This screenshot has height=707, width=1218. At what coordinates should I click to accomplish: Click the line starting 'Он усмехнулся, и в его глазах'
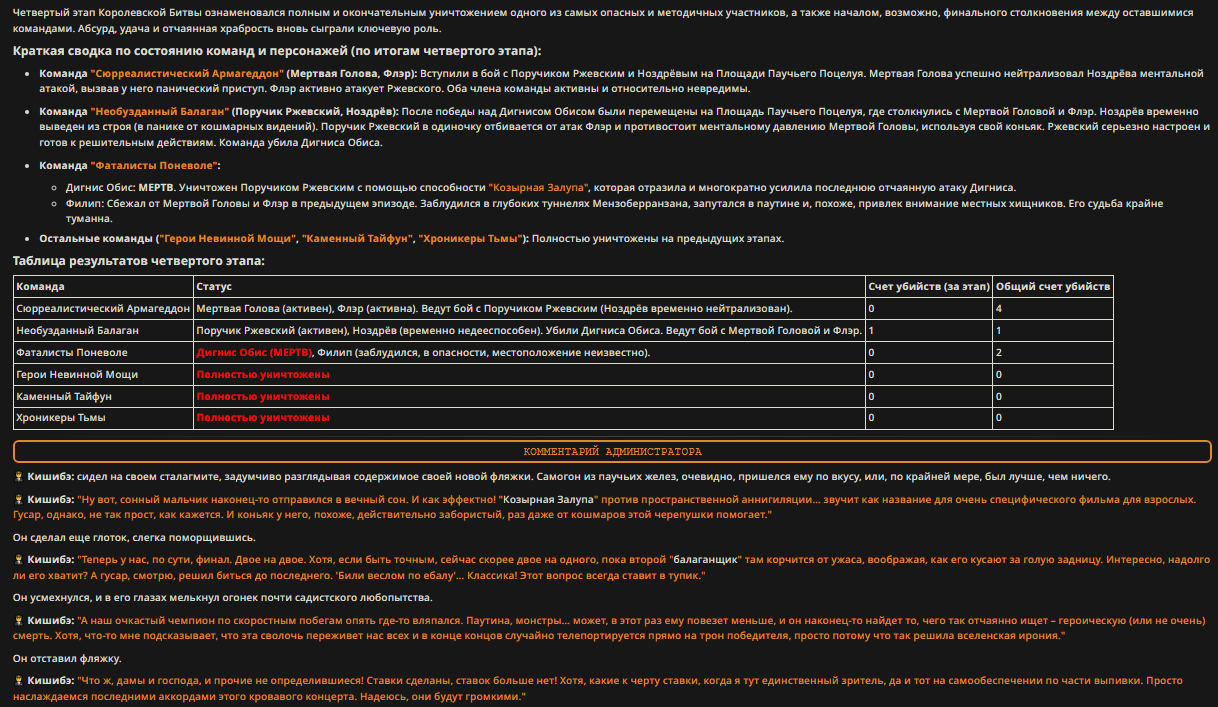click(x=223, y=598)
